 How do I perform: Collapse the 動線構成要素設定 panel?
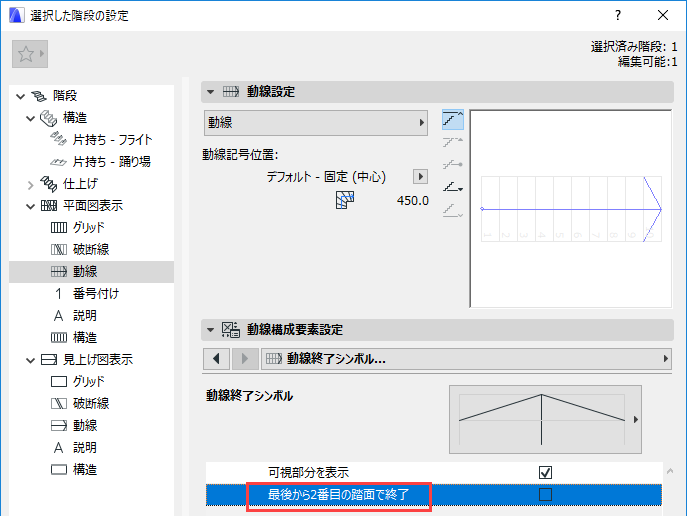point(211,330)
